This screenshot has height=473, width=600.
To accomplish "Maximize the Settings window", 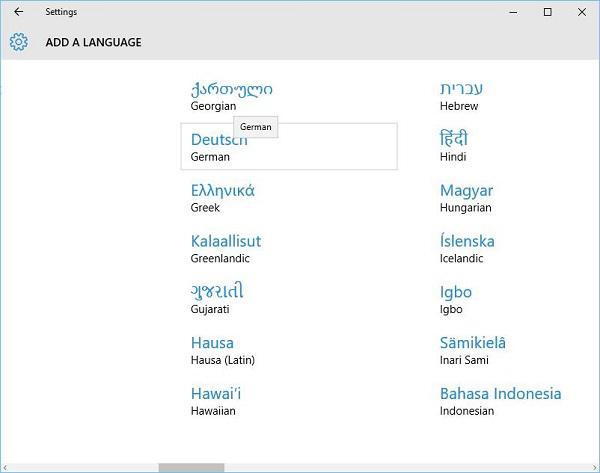I will pos(548,12).
